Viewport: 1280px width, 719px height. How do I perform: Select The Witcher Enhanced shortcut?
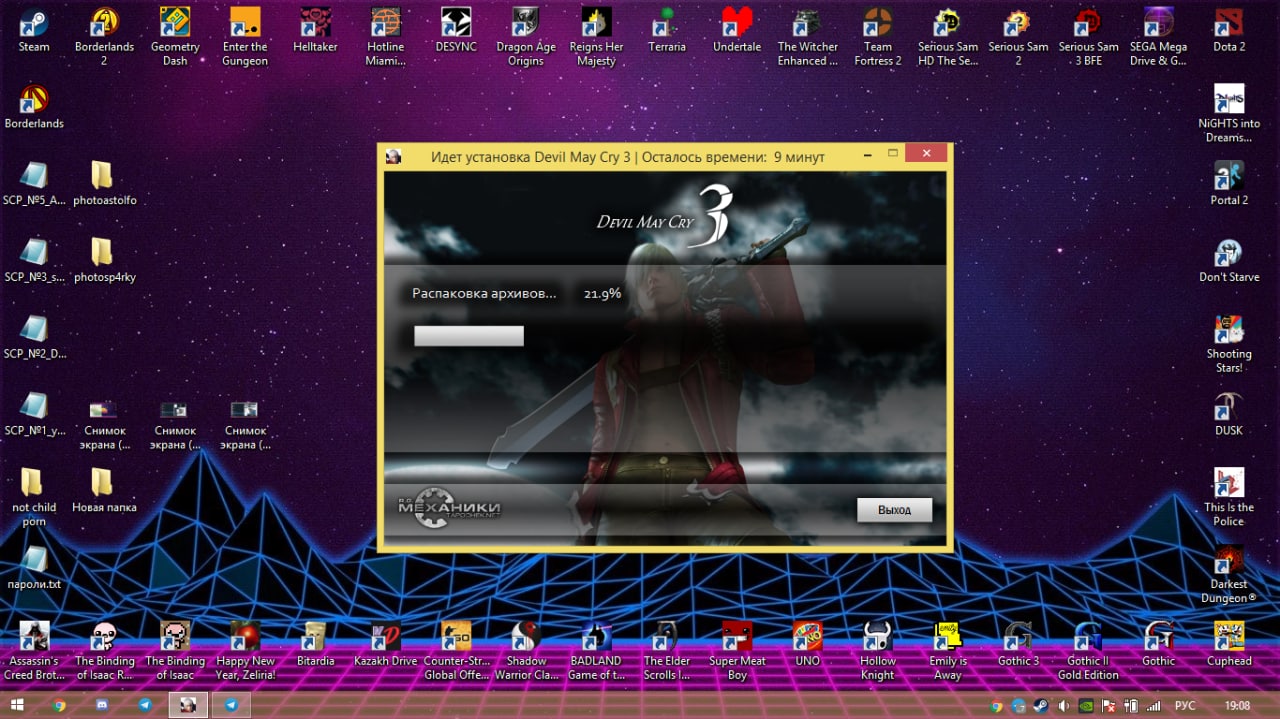coord(808,37)
